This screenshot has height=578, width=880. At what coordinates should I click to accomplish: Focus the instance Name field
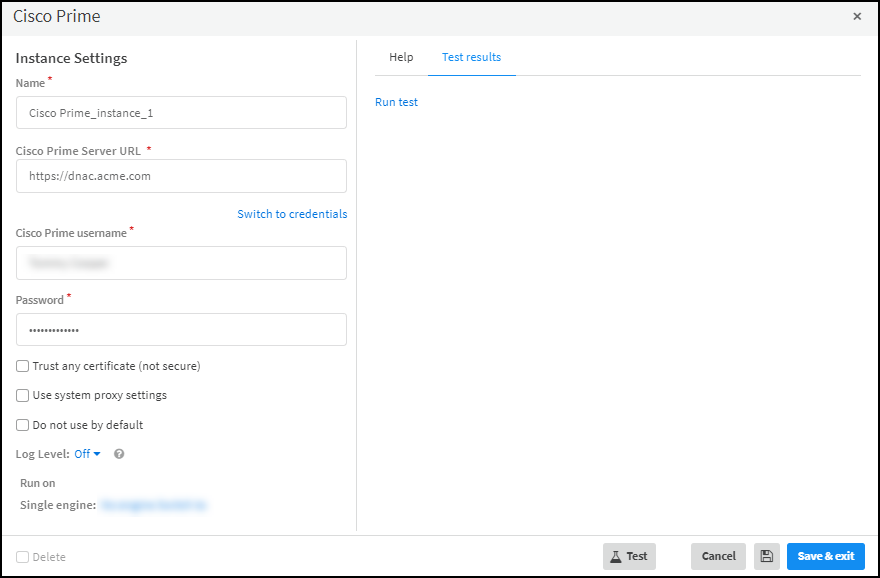pos(181,113)
